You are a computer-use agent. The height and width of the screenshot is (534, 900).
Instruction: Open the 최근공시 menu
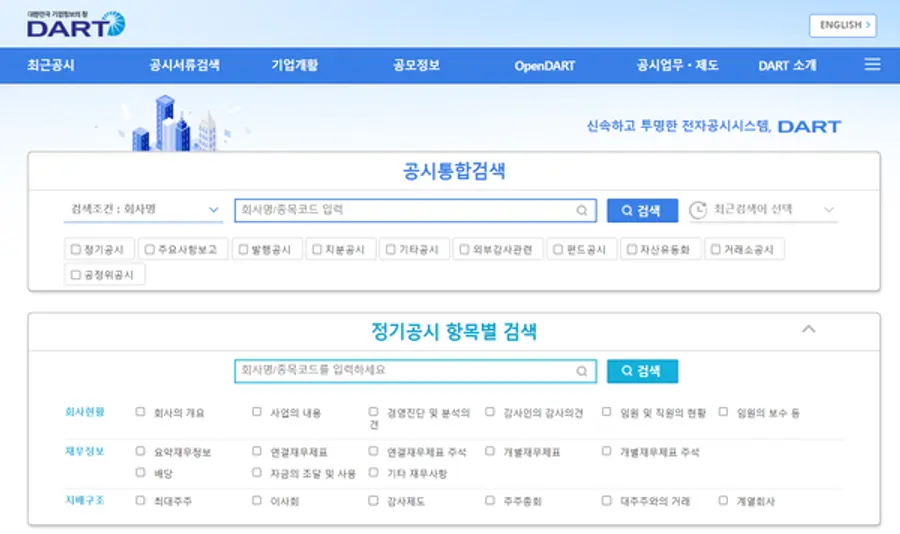50,66
